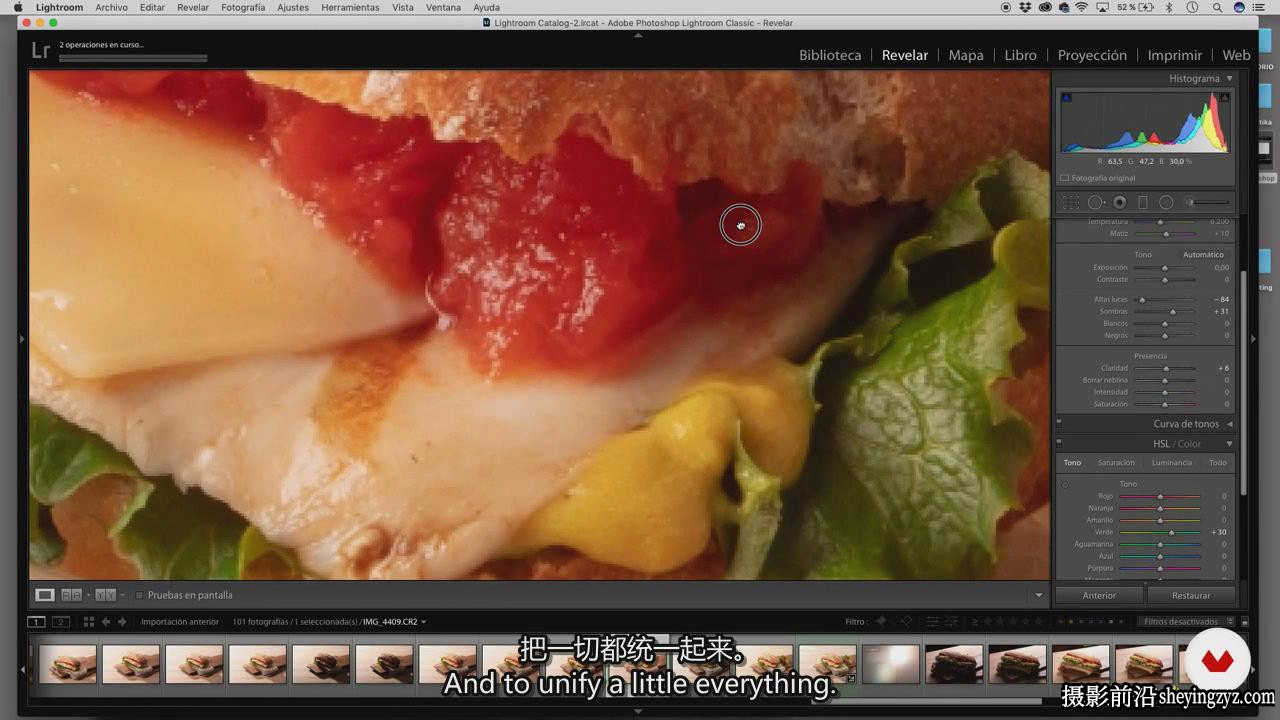Select the Red Eye Correction tool icon
Screen dimensions: 1280x720
[1120, 202]
